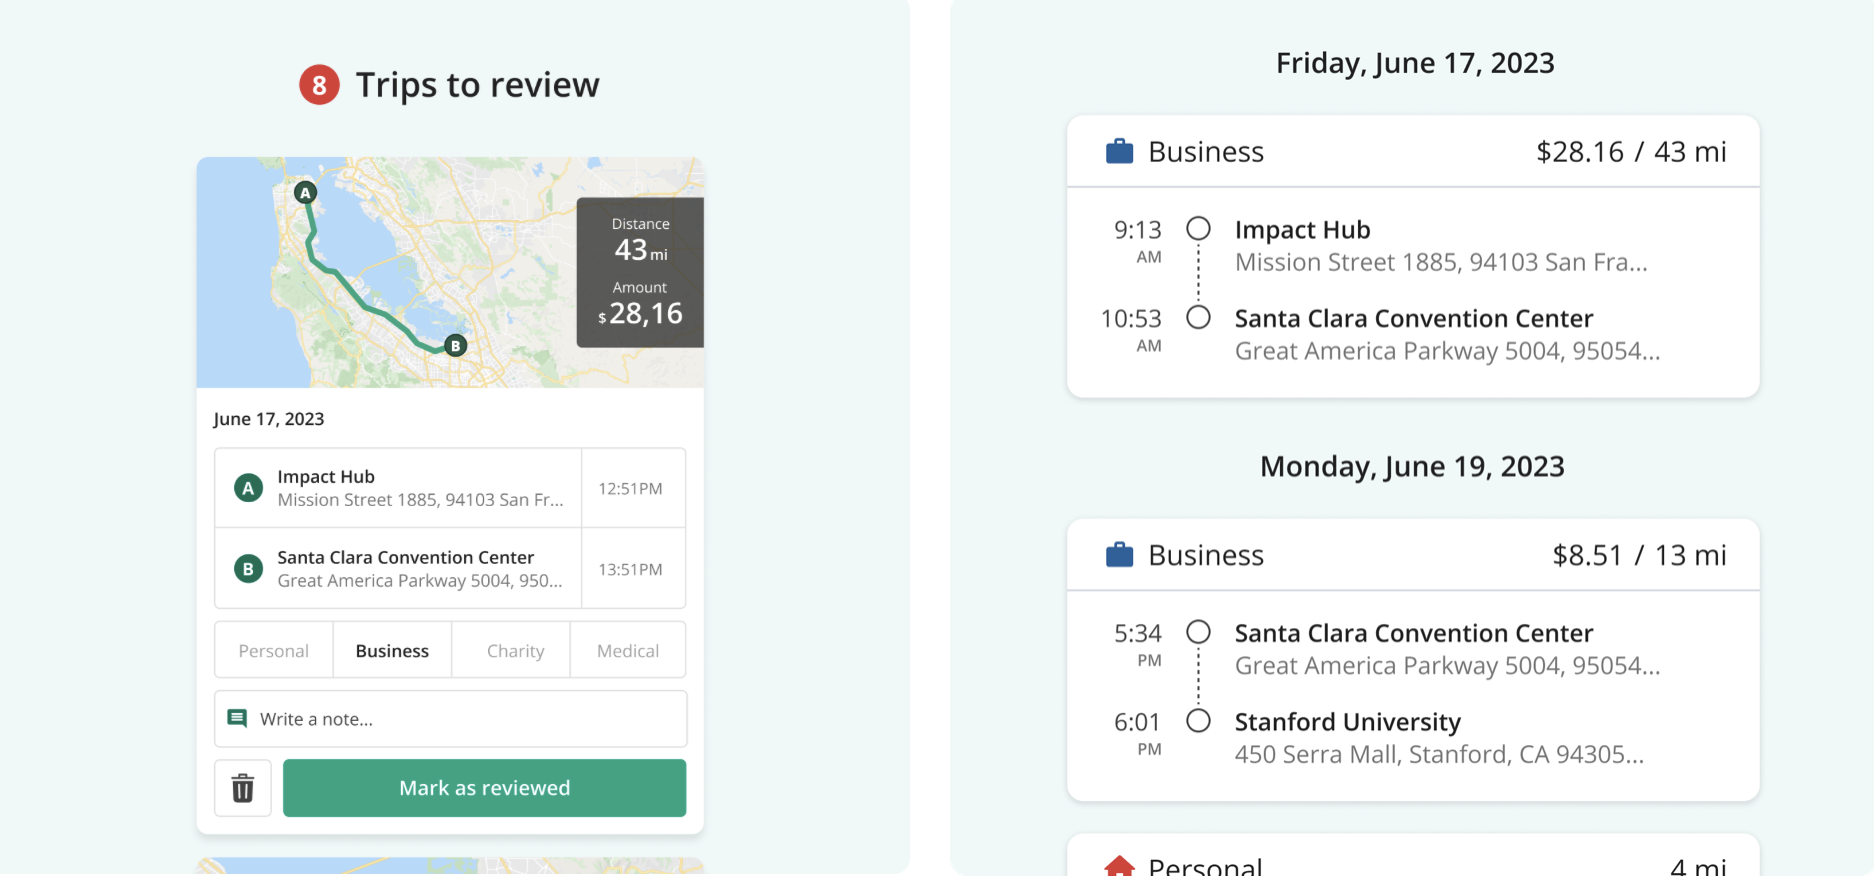The image size is (1874, 886).
Task: Click the Distance and Amount overlay on map
Action: (640, 272)
